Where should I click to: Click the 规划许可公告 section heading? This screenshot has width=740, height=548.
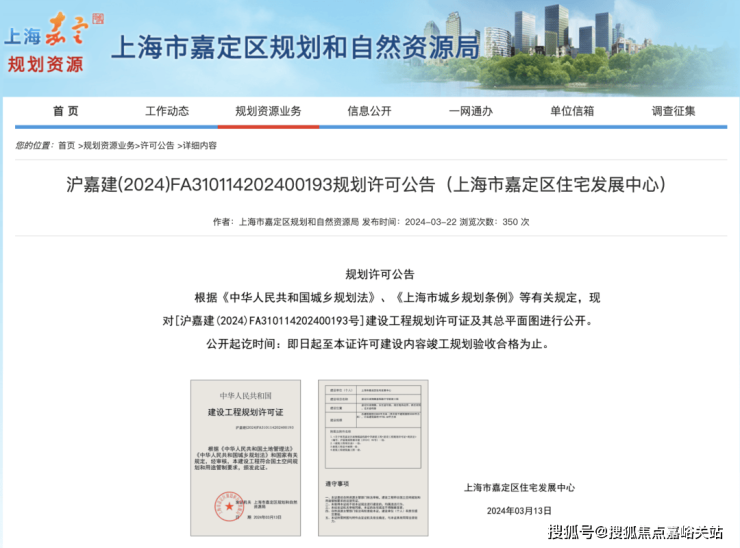(380, 274)
